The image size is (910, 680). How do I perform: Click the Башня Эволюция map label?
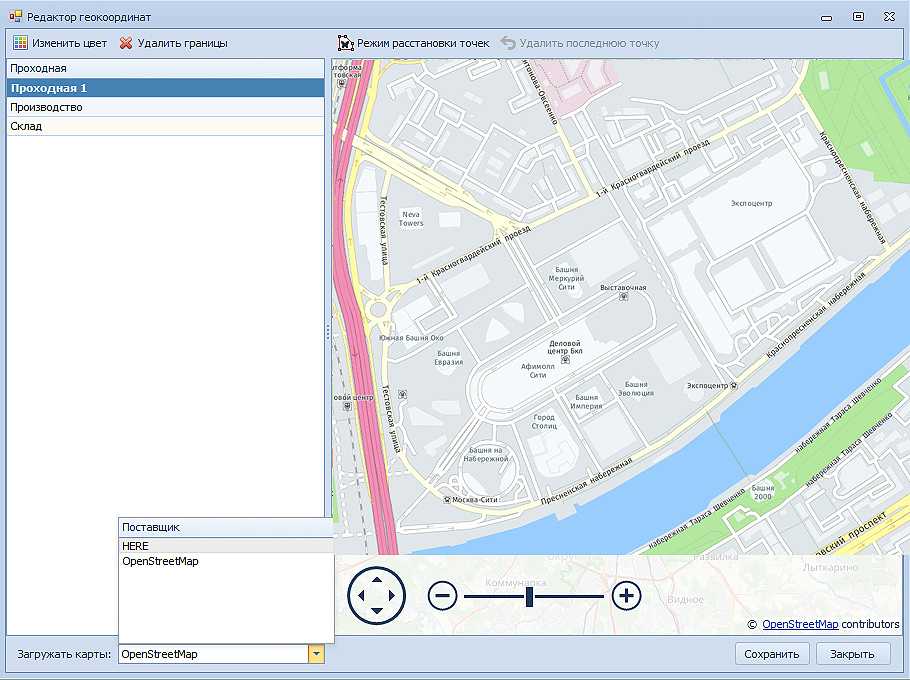[x=636, y=389]
